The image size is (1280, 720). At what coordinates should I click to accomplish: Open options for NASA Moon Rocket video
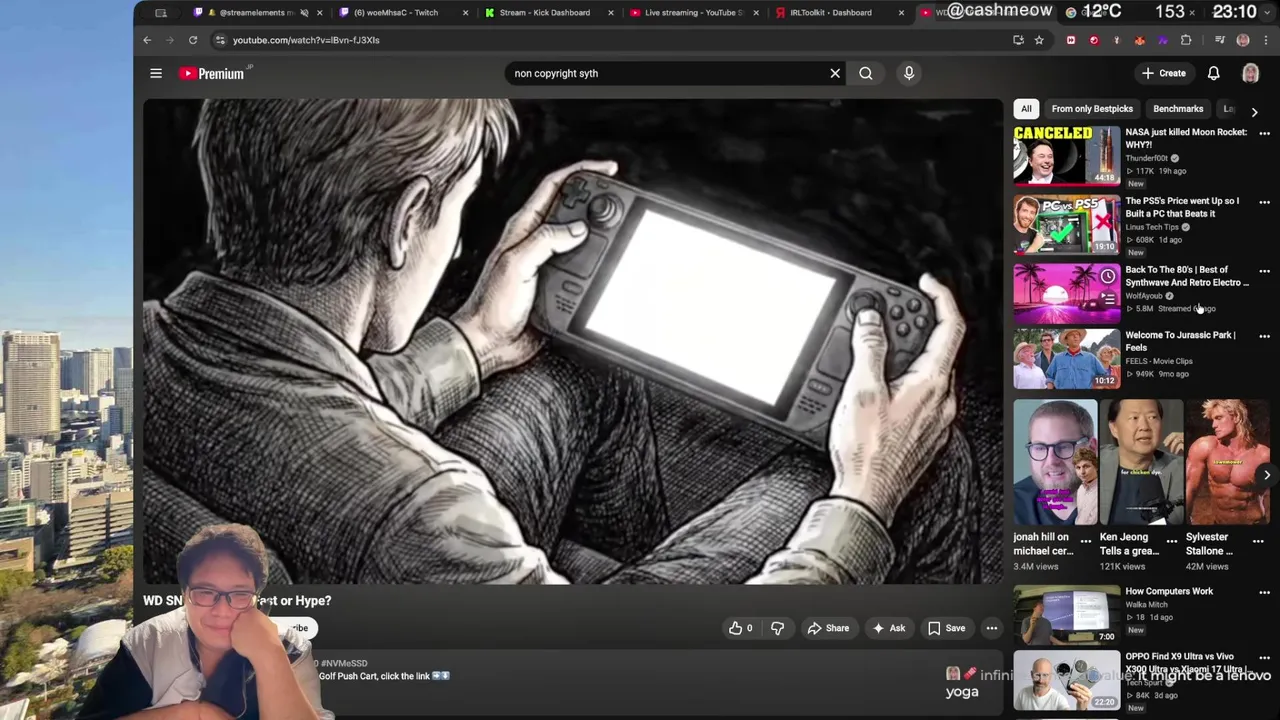click(x=1264, y=133)
